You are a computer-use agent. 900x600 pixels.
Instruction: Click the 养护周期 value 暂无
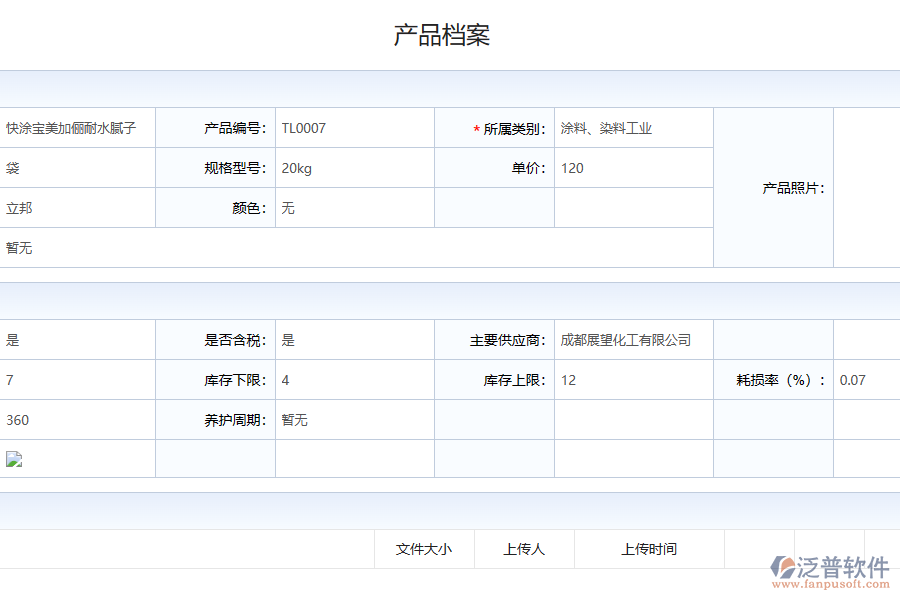293,420
